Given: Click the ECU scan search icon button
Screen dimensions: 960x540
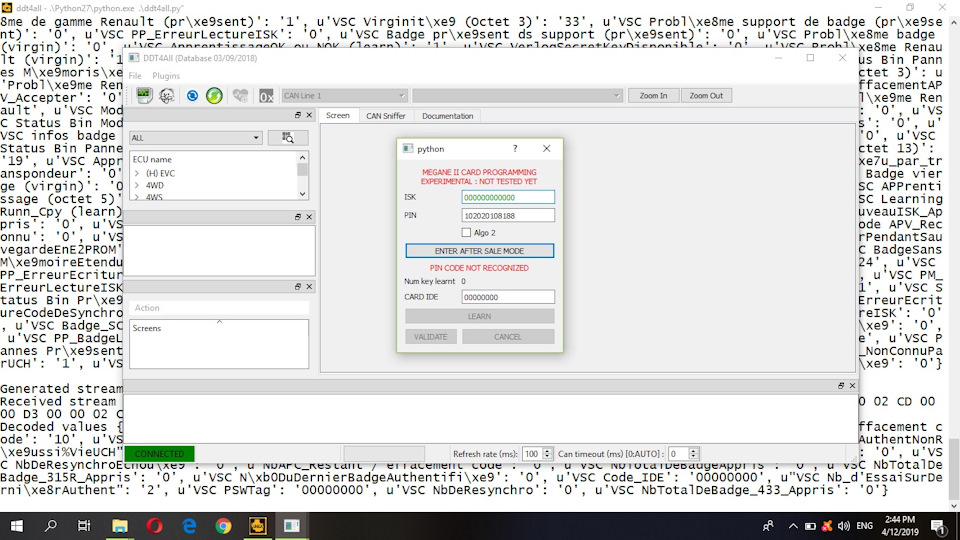Looking at the screenshot, I should click(288, 138).
